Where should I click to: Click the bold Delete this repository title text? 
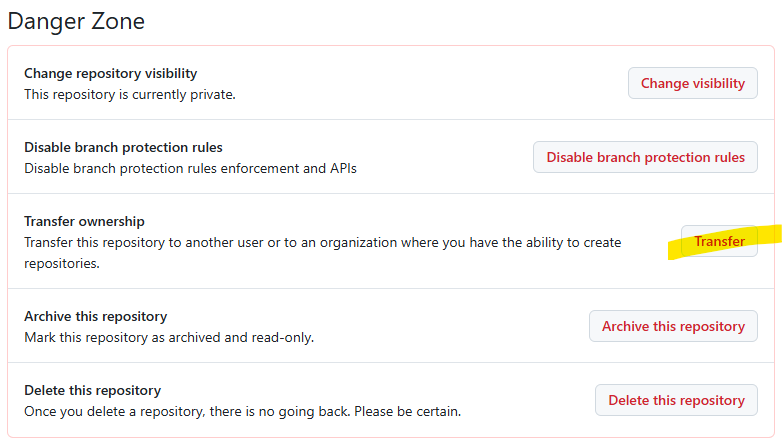pyautogui.click(x=92, y=390)
